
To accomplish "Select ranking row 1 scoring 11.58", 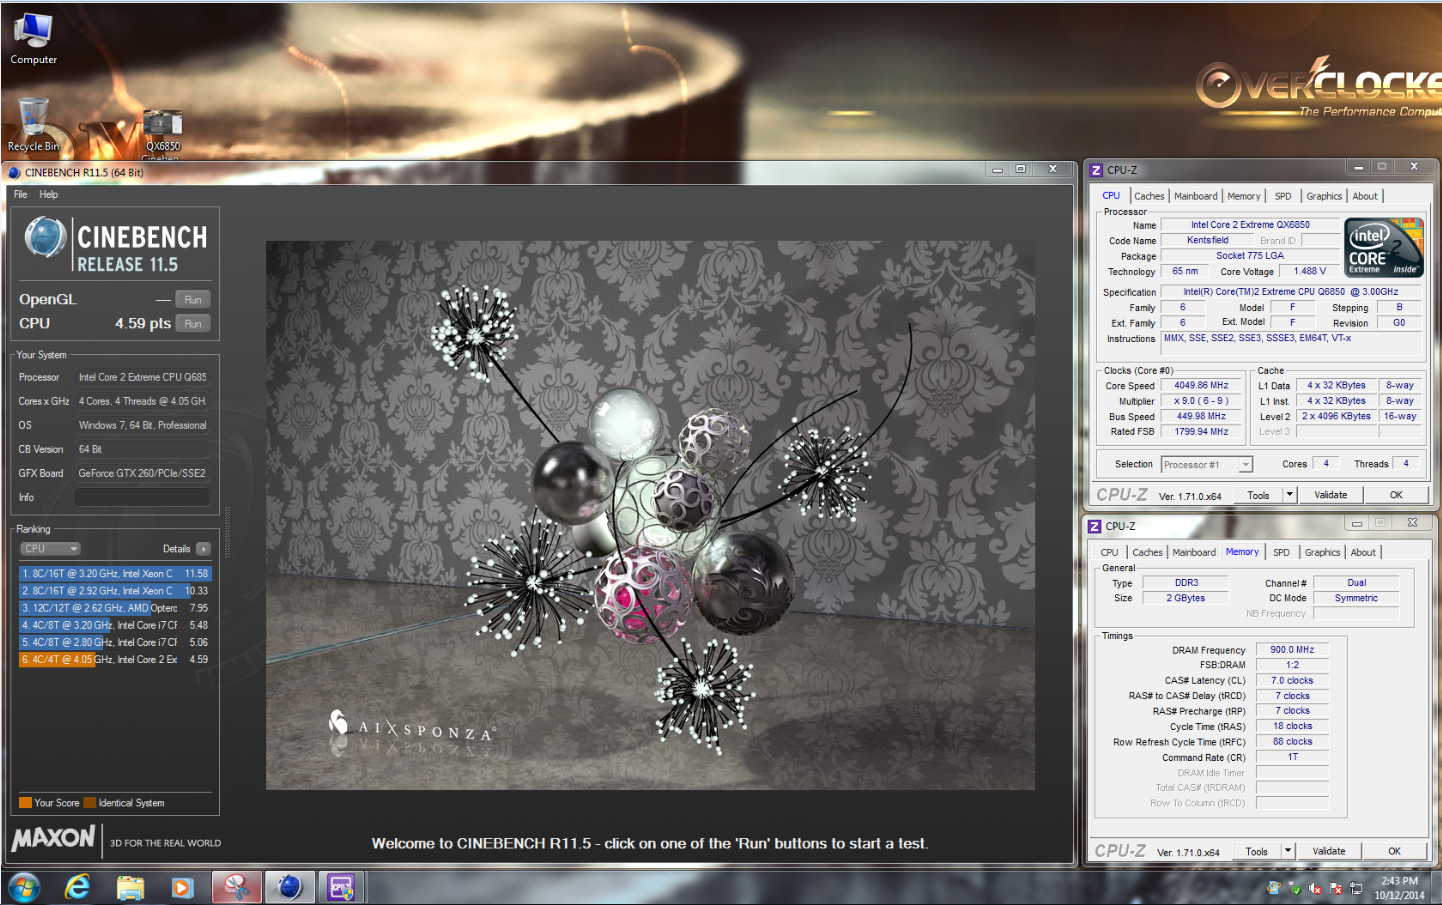I will [115, 574].
